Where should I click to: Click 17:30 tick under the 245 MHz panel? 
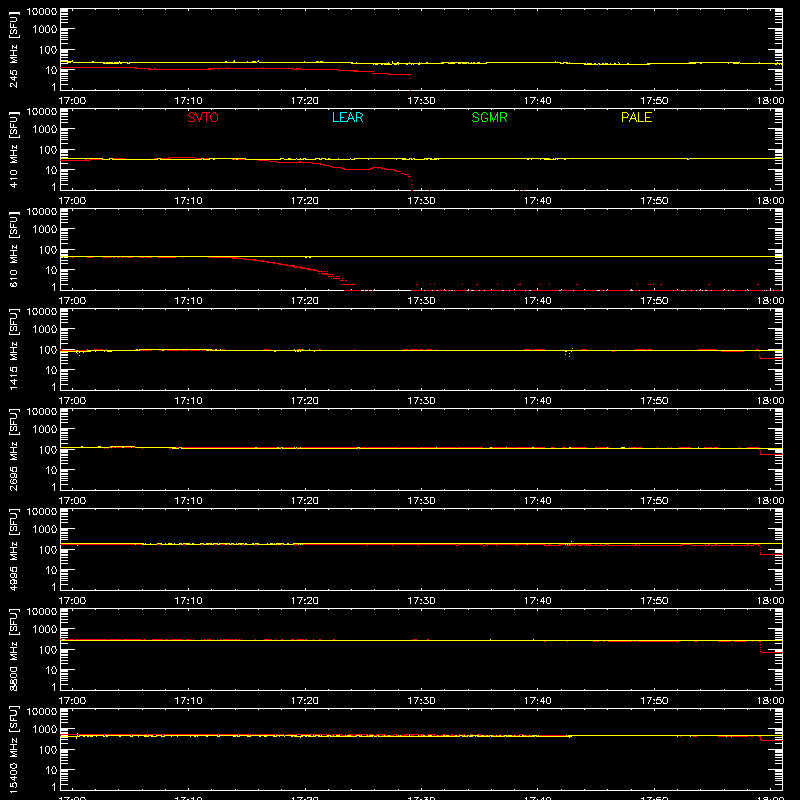[x=421, y=101]
